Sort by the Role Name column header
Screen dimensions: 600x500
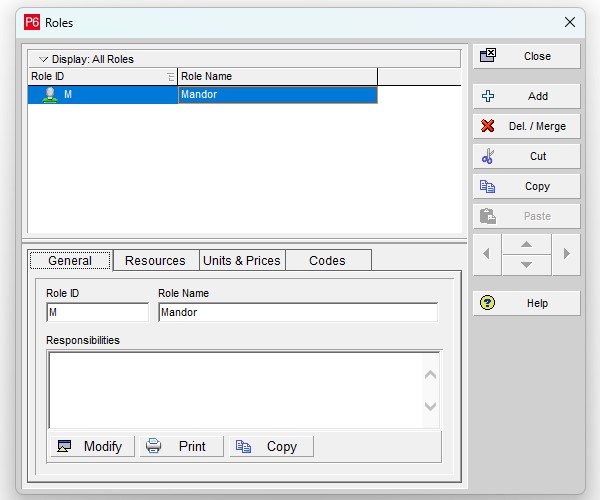point(277,77)
